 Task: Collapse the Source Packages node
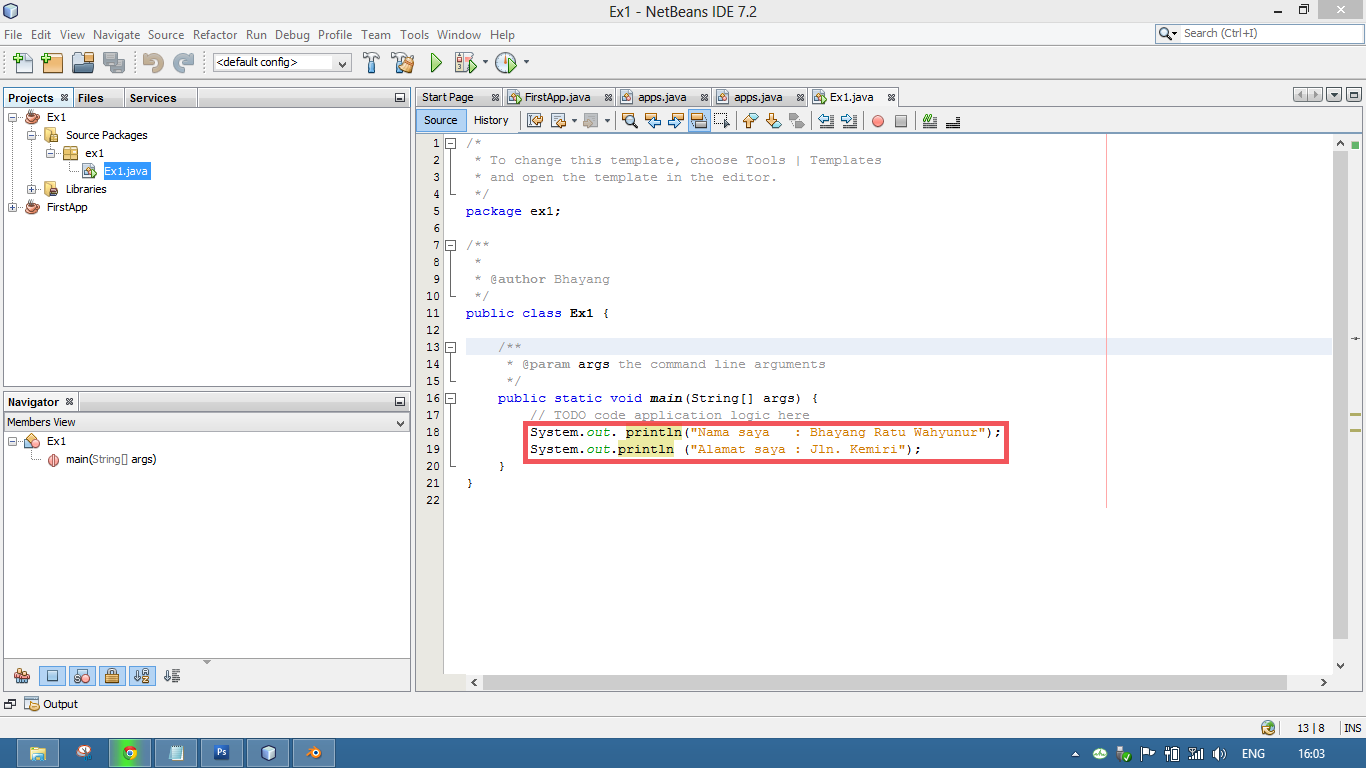(x=31, y=135)
